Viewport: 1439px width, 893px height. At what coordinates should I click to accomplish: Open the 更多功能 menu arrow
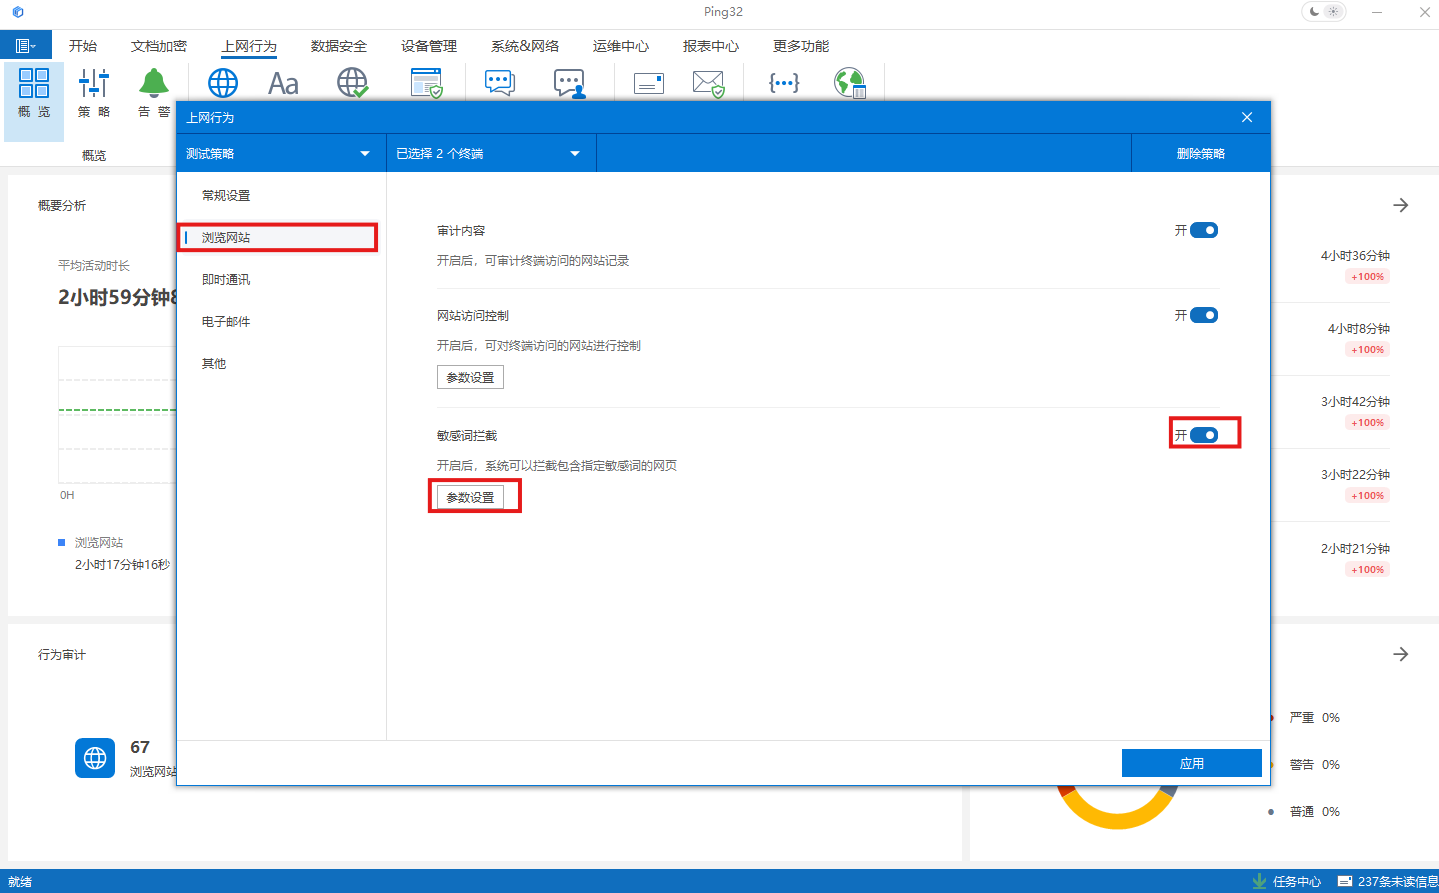tap(800, 45)
